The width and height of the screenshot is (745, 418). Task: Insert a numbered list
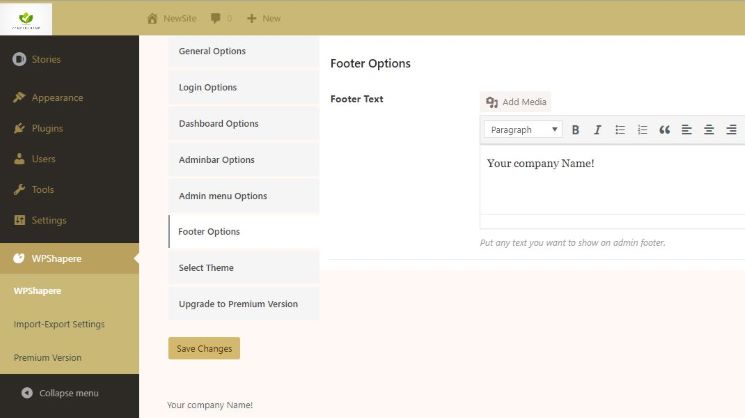[x=642, y=130]
